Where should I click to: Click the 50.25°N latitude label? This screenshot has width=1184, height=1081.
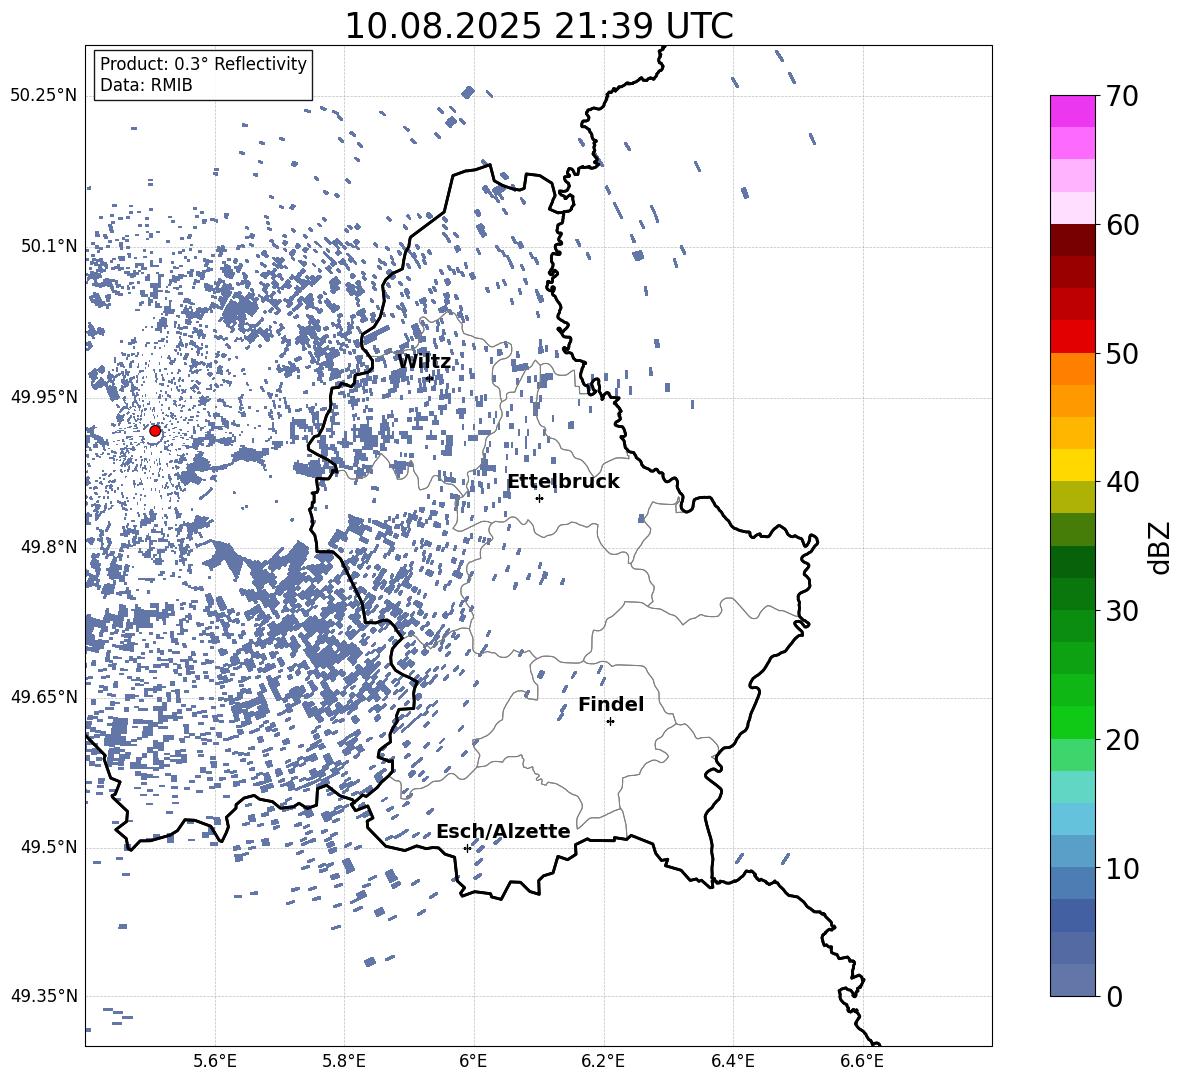(x=44, y=96)
